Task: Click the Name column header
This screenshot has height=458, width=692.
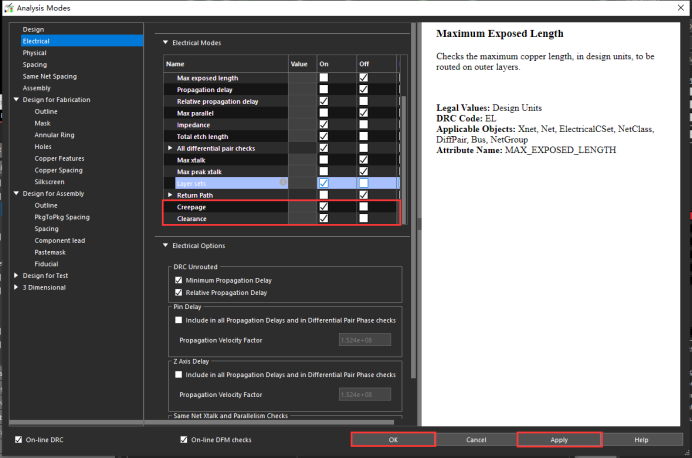Action: [226, 64]
